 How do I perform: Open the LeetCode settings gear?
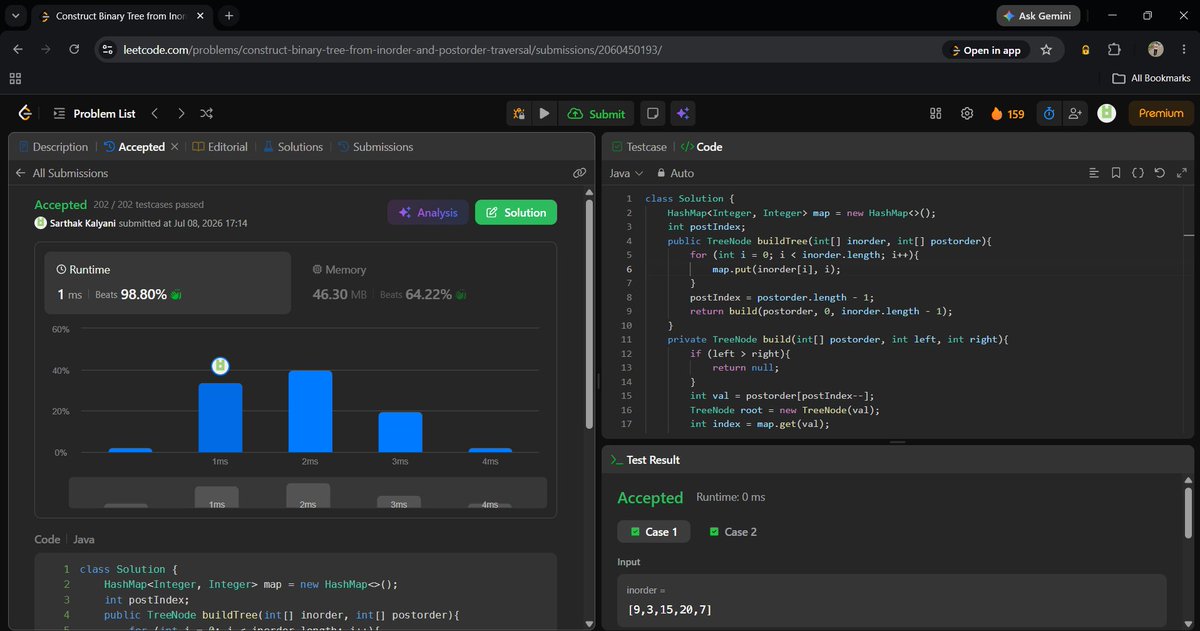pos(967,113)
